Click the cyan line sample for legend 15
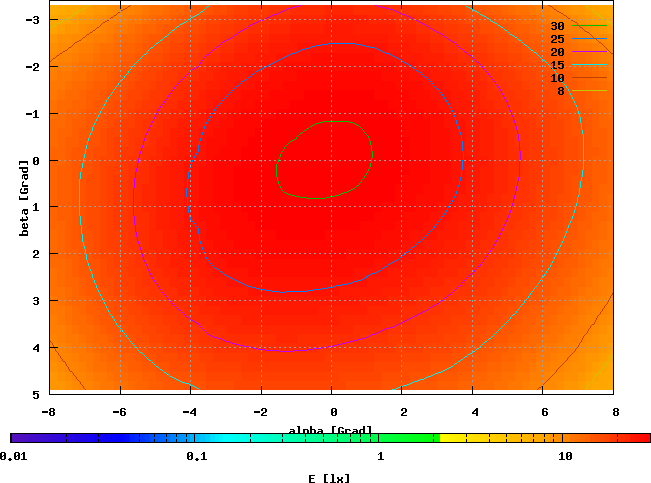The height and width of the screenshot is (483, 651). [589, 65]
